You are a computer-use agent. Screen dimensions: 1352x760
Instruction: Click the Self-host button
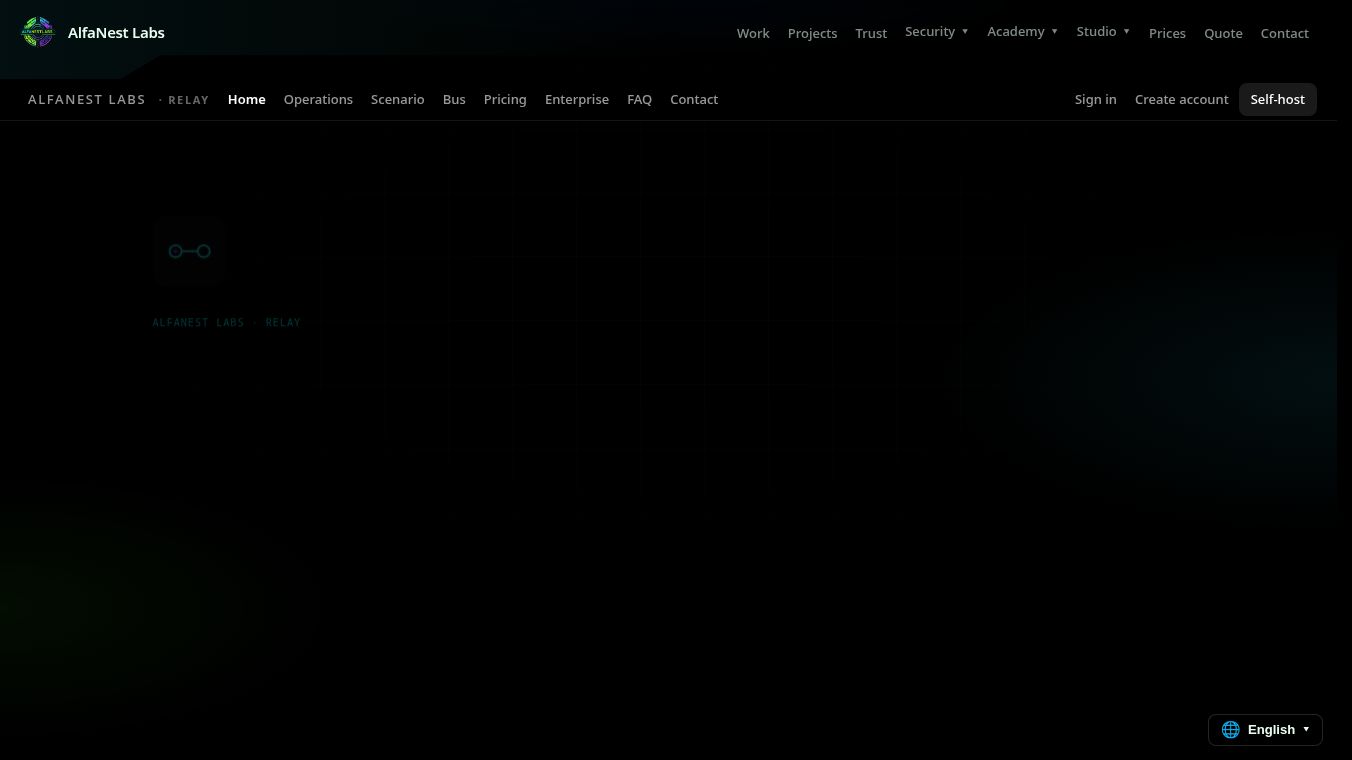click(x=1278, y=99)
